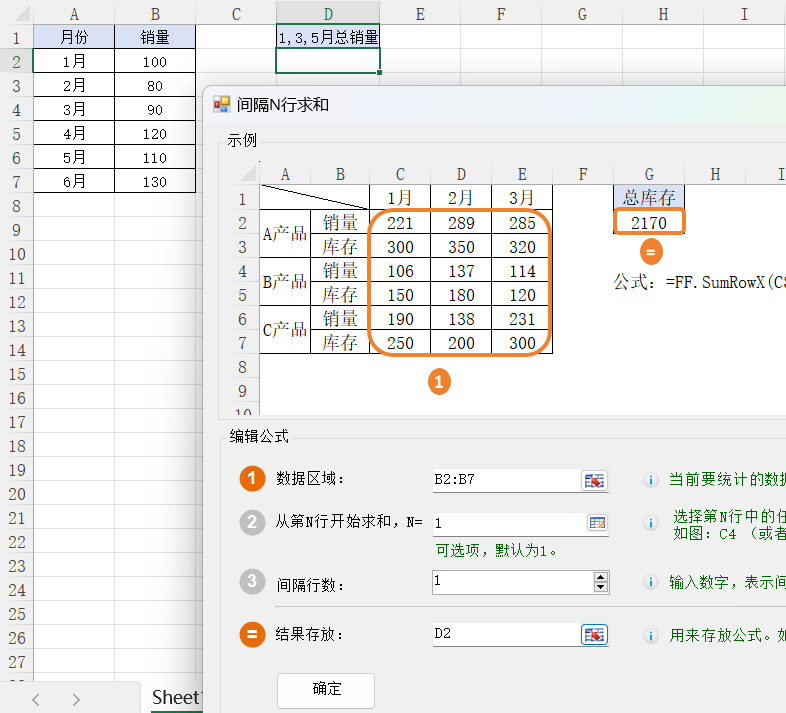Select cell B7 containing 130
Viewport: 786px width, 713px height.
click(x=154, y=182)
